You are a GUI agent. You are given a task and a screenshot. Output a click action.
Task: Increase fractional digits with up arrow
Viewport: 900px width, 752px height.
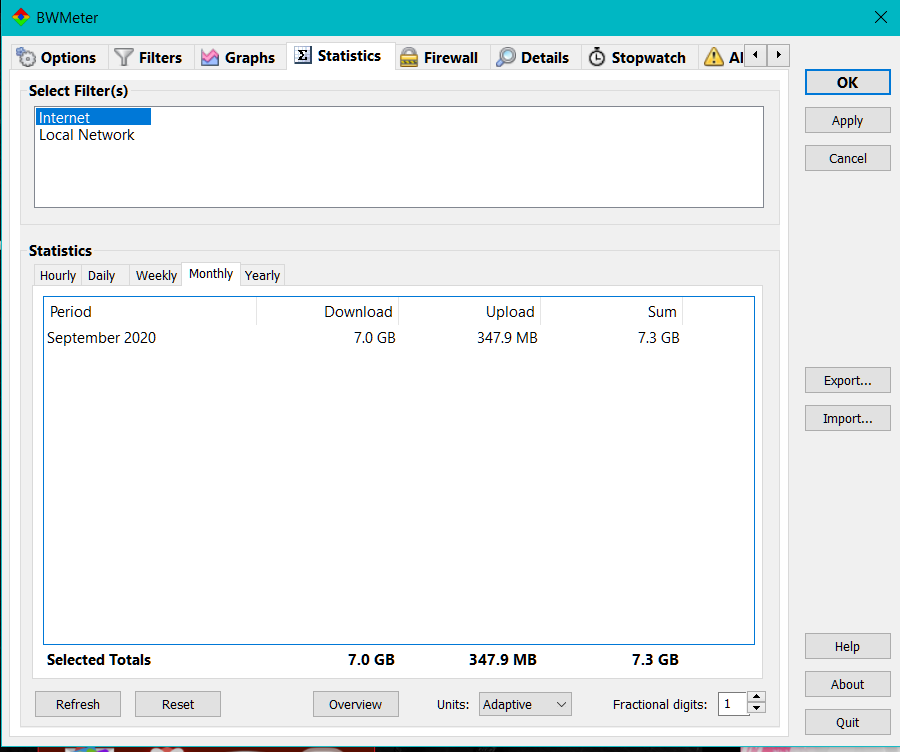757,697
